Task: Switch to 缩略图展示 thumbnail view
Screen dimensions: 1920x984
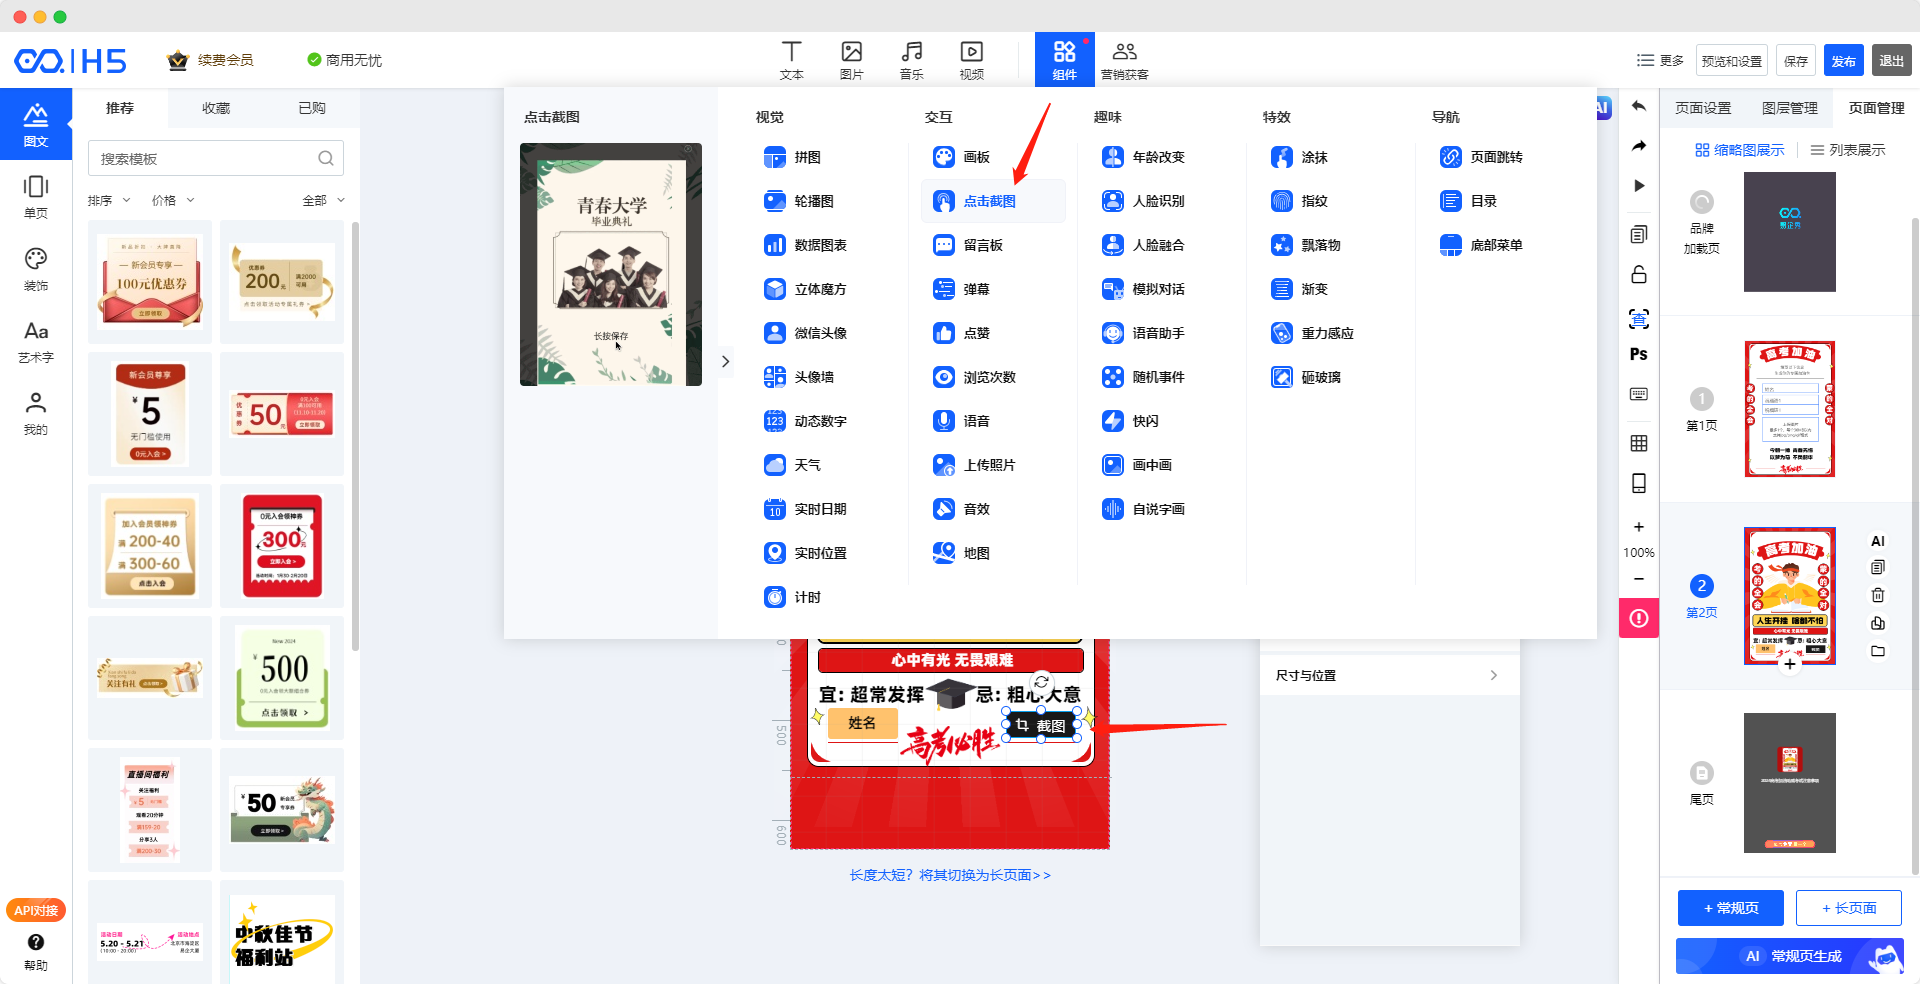Action: (1739, 150)
